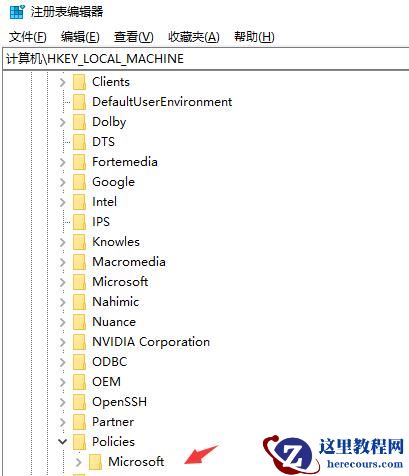The image size is (409, 476).
Task: Select the OEM key label
Action: (106, 382)
